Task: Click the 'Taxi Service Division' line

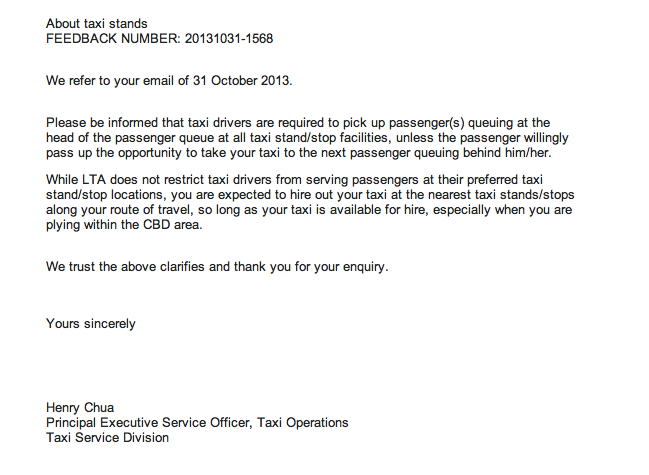Action: 107,437
